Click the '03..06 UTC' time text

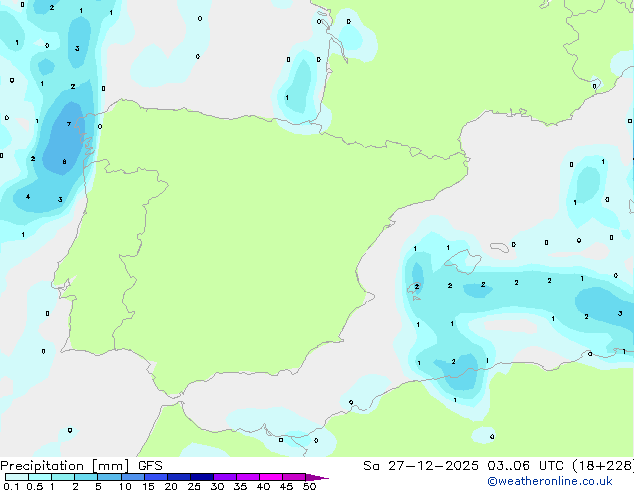[x=525, y=466]
